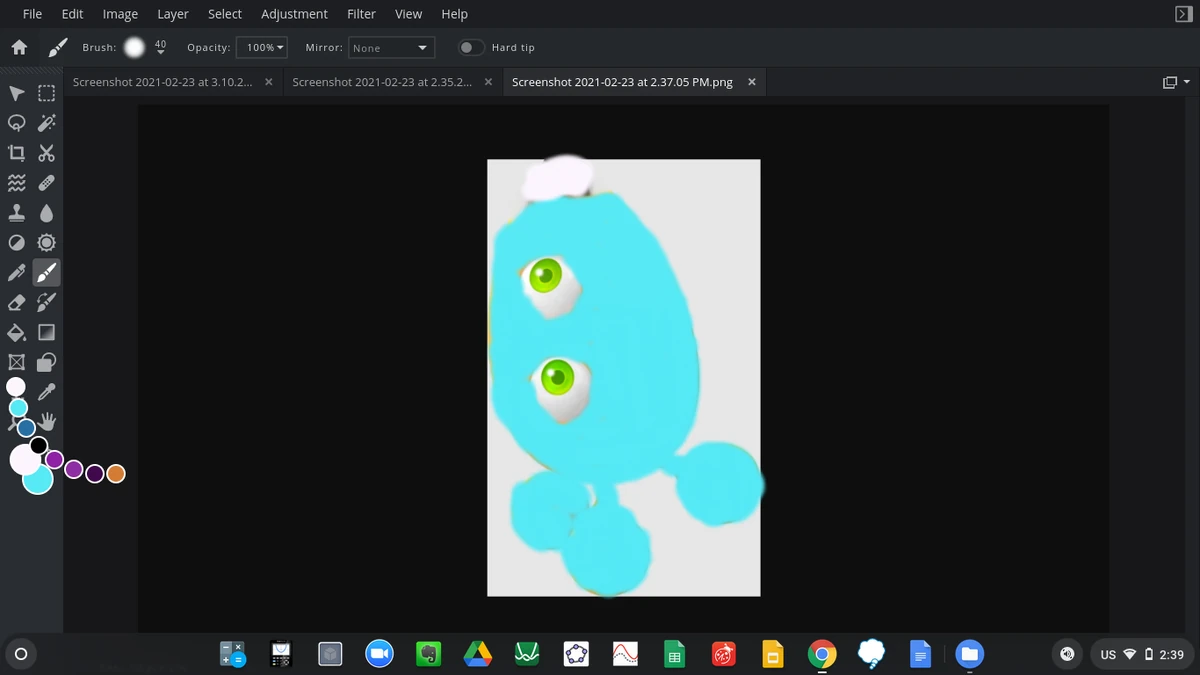Activate the Gradient tool

[x=46, y=332]
